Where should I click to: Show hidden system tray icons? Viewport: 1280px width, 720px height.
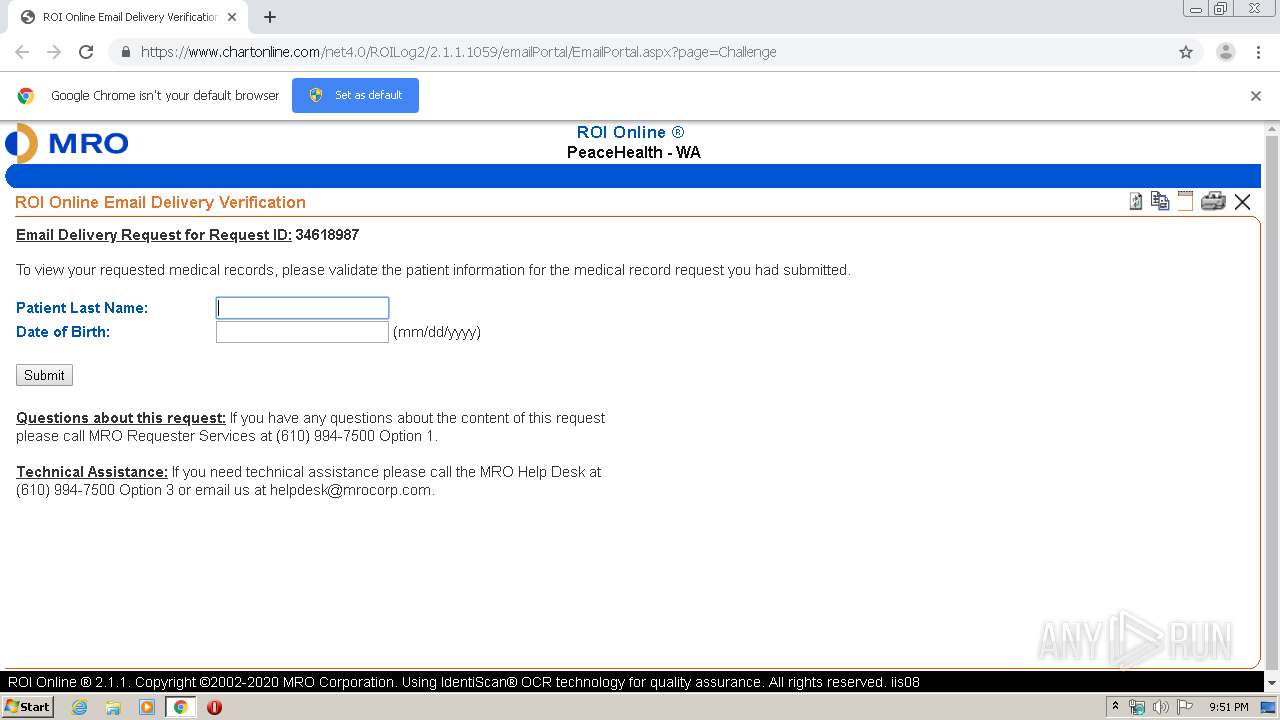pyautogui.click(x=1116, y=707)
